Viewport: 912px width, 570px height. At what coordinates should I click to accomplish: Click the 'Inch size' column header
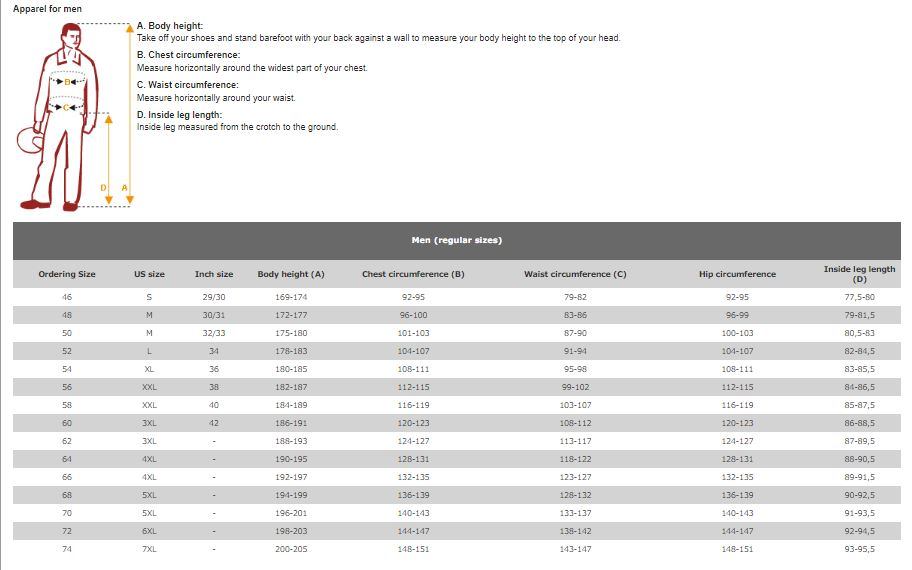(214, 274)
